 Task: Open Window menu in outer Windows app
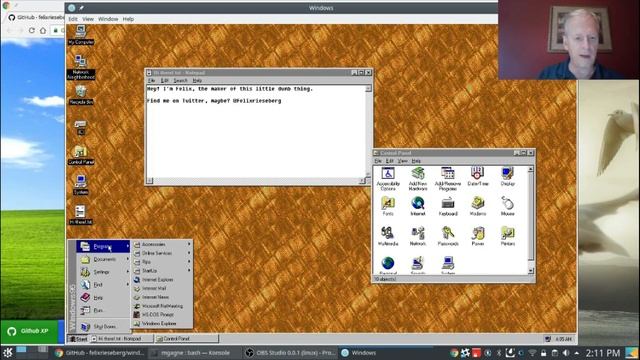[108, 19]
